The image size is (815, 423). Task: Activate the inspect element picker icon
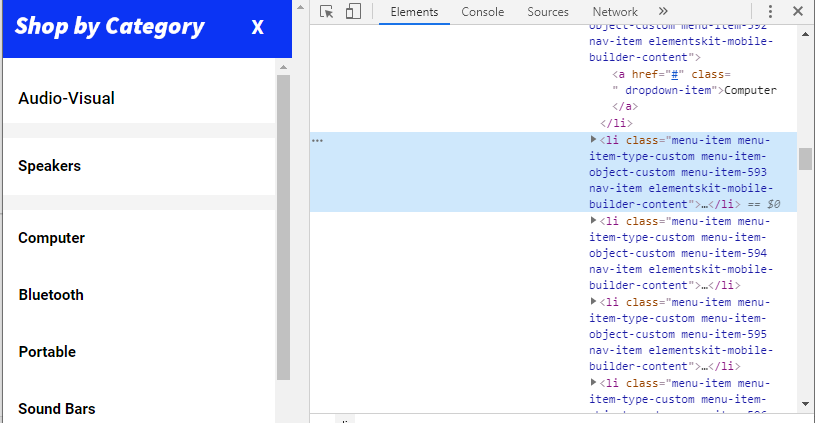pyautogui.click(x=326, y=11)
